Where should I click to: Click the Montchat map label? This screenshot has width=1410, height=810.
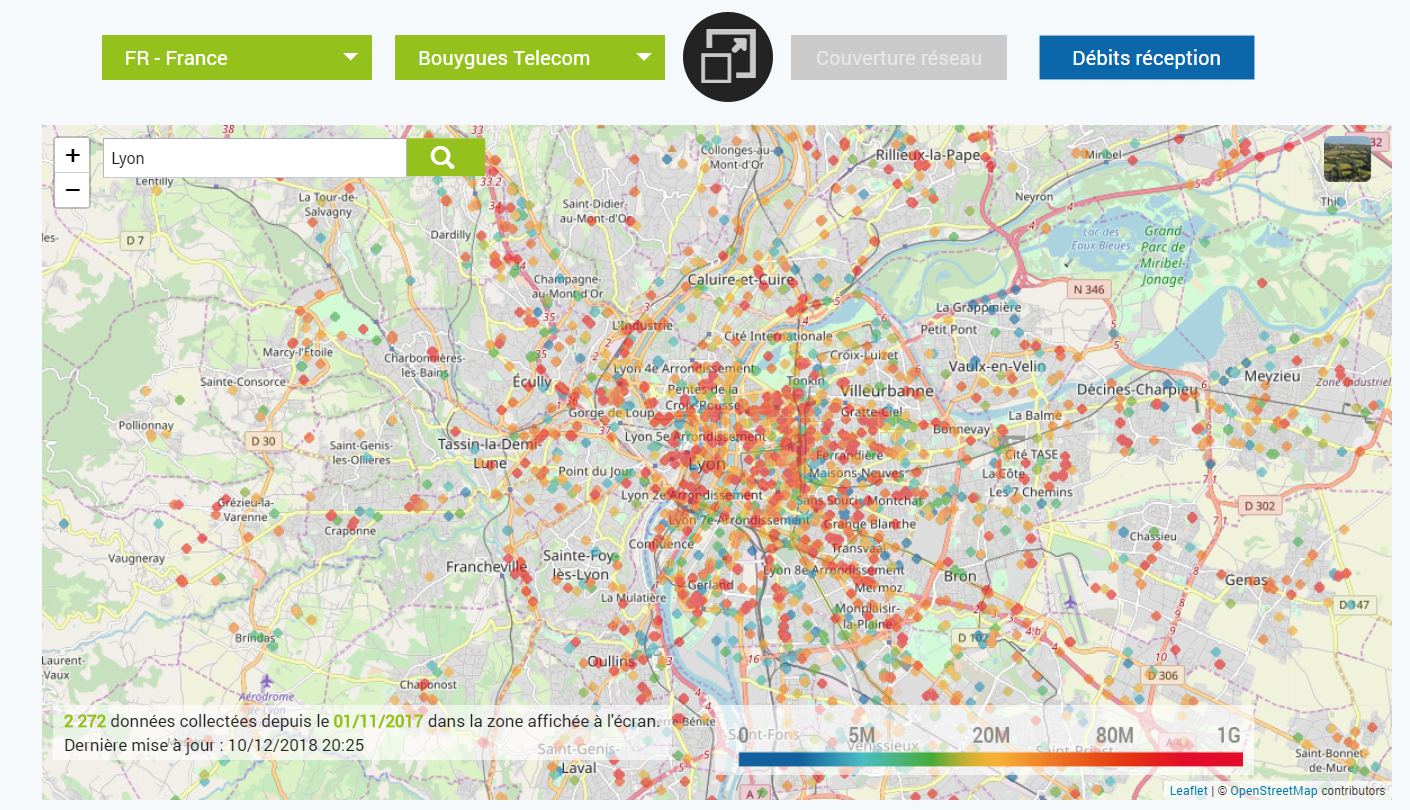[x=895, y=500]
